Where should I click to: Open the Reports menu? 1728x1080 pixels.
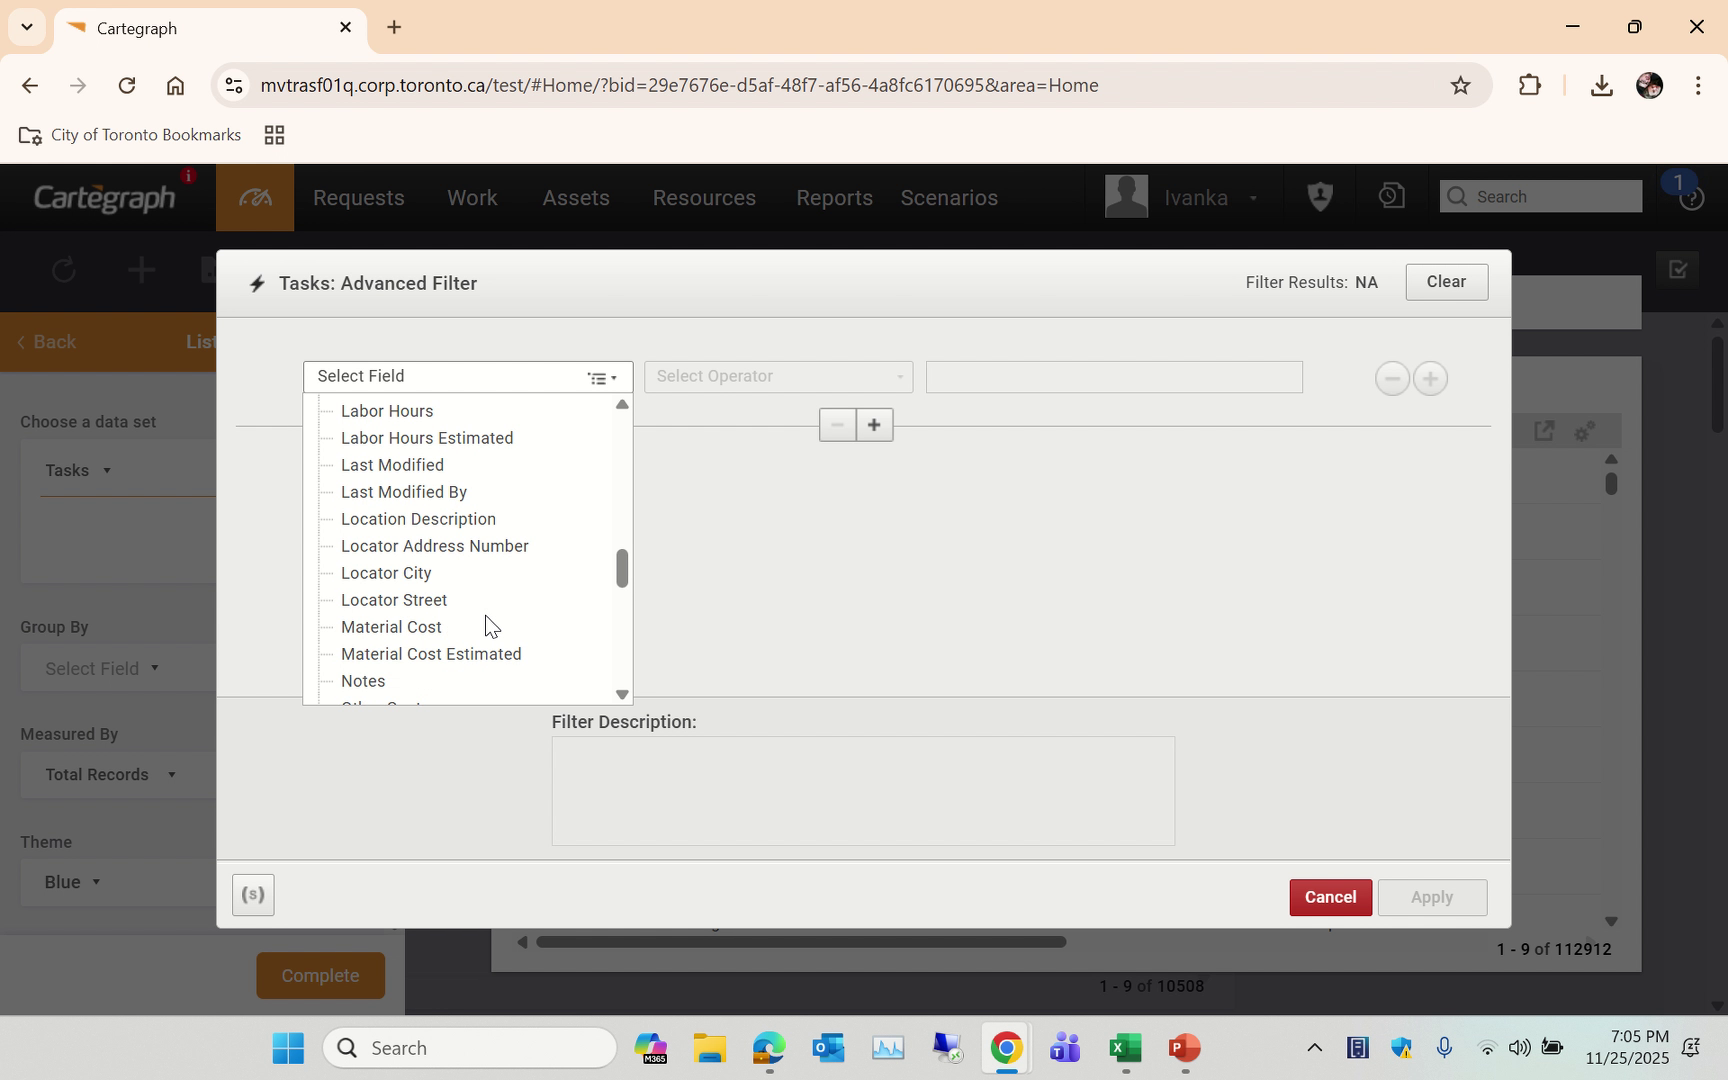click(834, 197)
